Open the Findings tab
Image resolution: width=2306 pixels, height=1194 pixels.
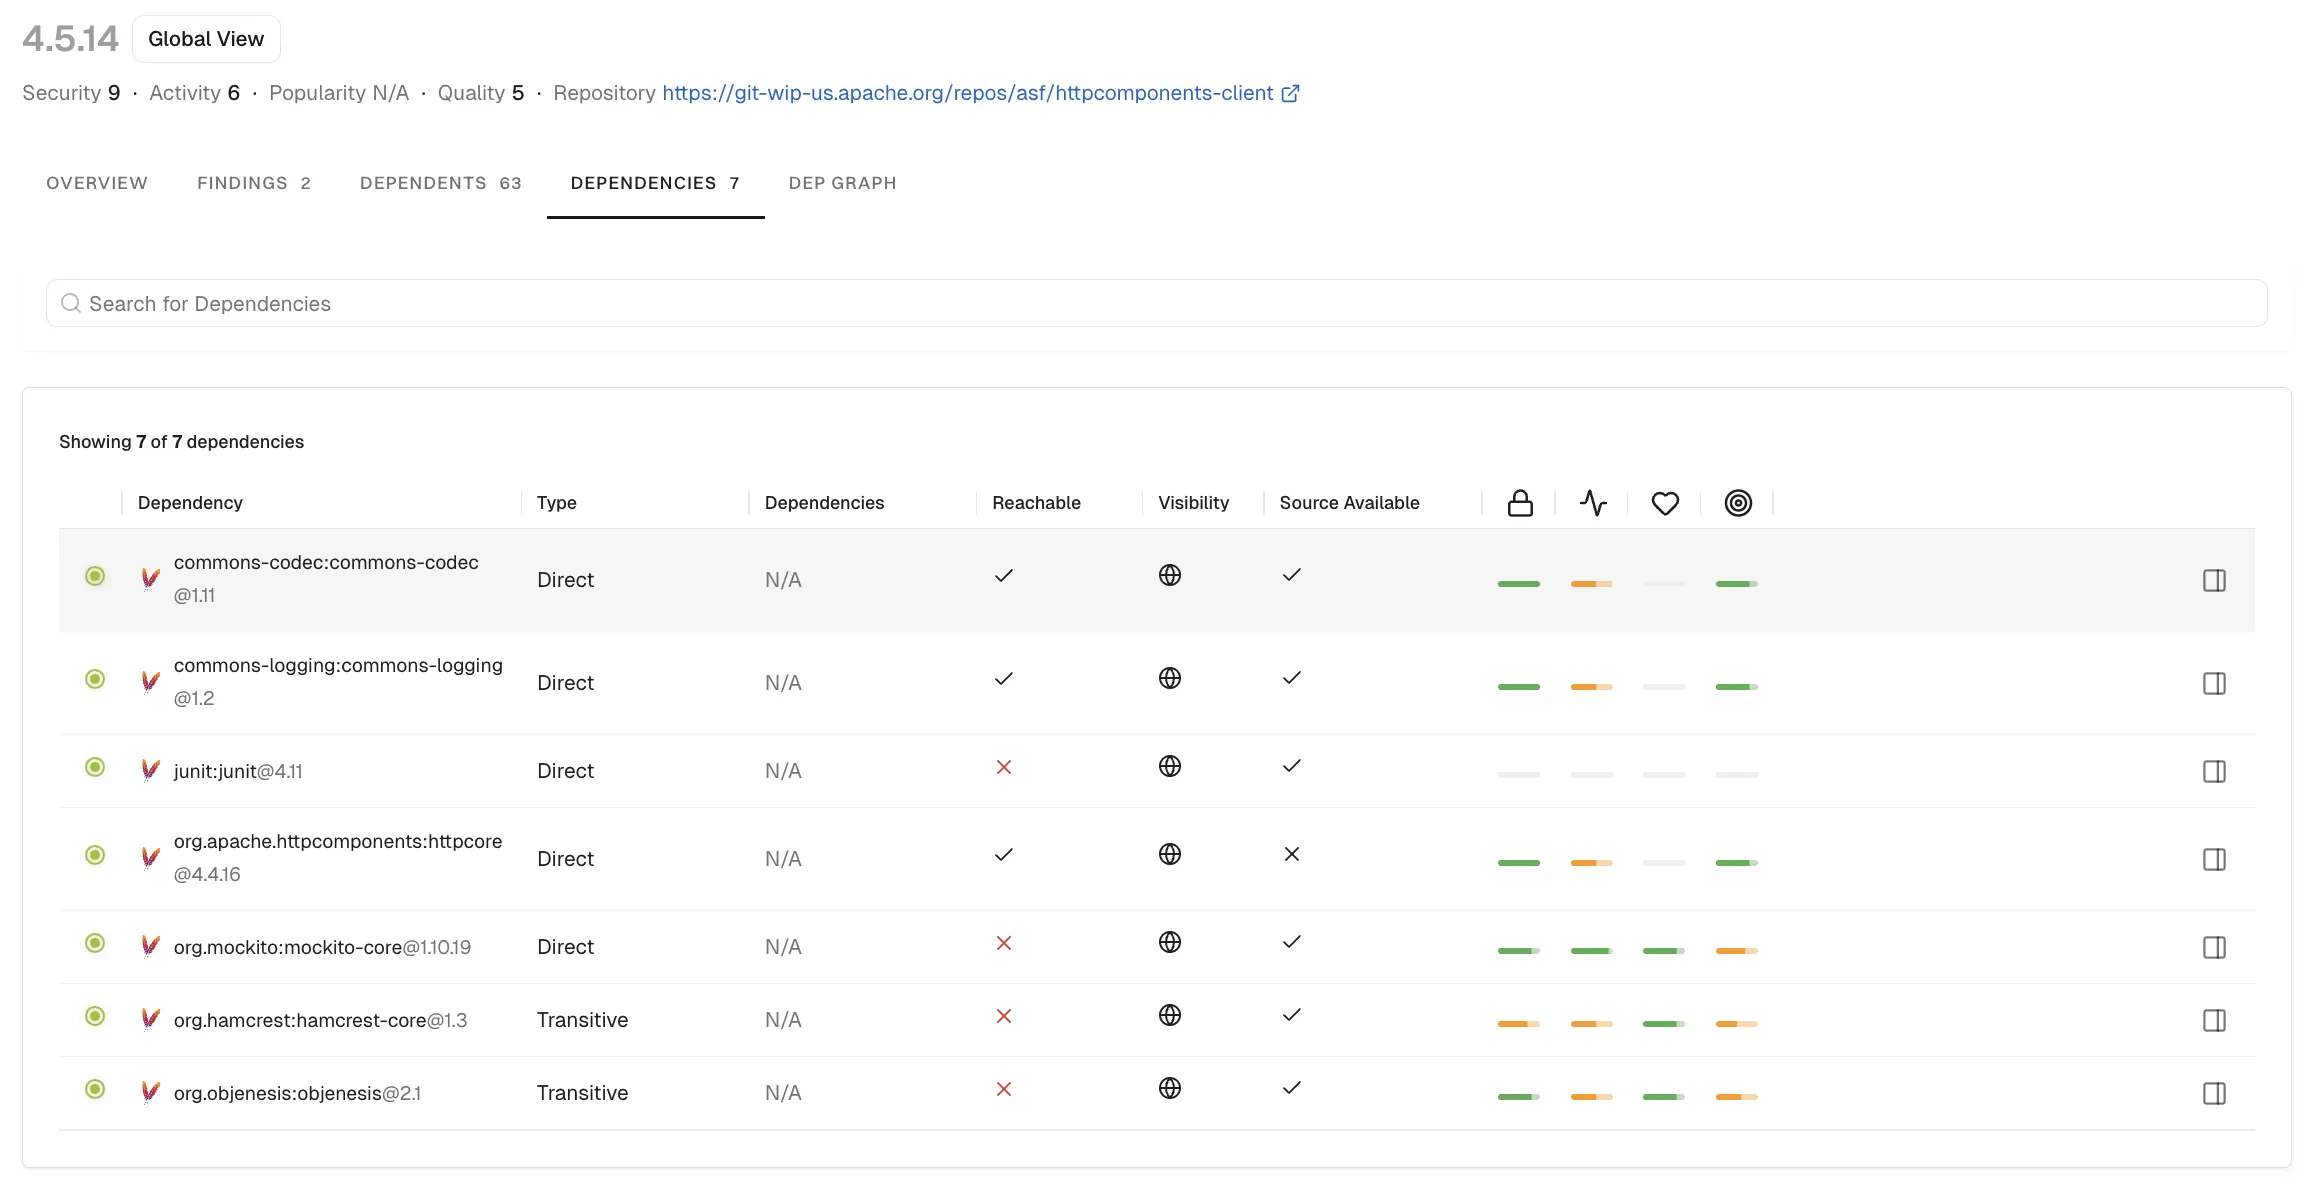click(x=254, y=183)
